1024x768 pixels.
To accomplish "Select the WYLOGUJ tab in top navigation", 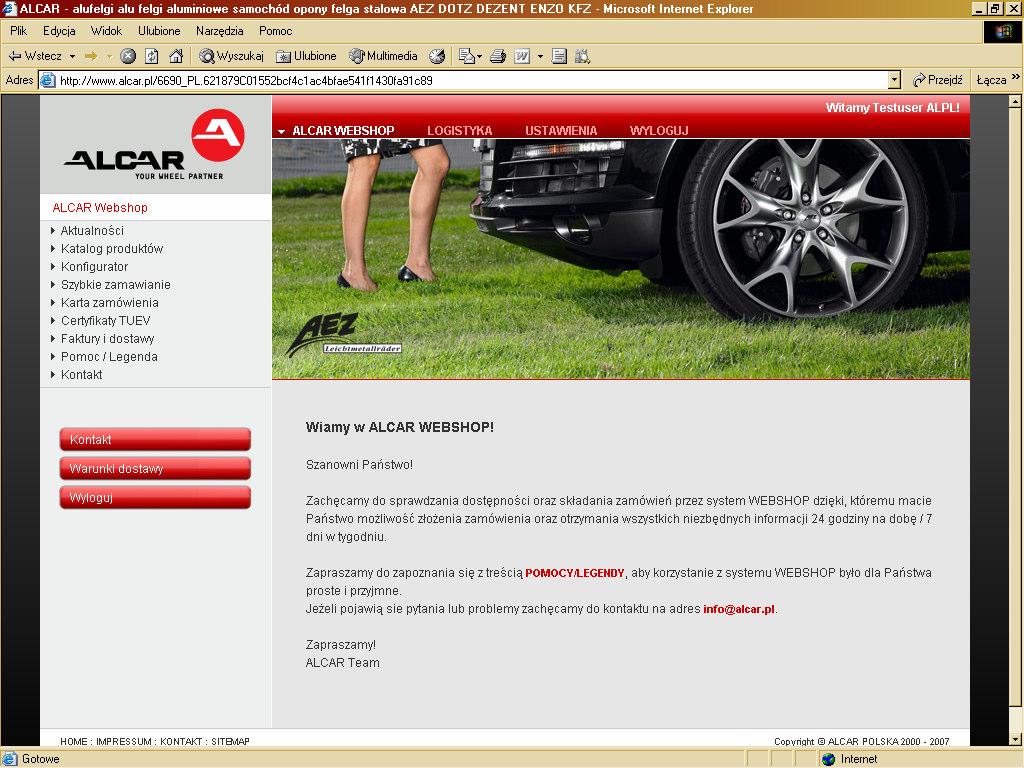I will [659, 131].
